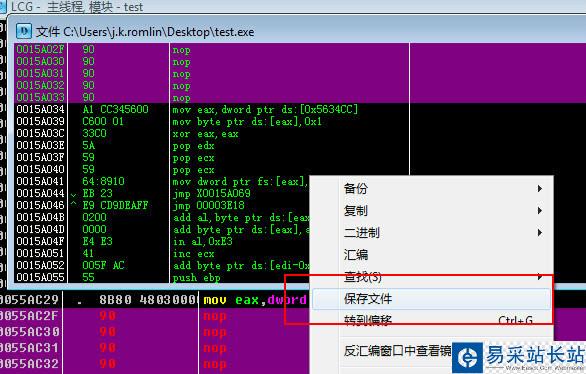The height and width of the screenshot is (374, 586).
Task: Select address row 0015A044
Action: point(40,193)
